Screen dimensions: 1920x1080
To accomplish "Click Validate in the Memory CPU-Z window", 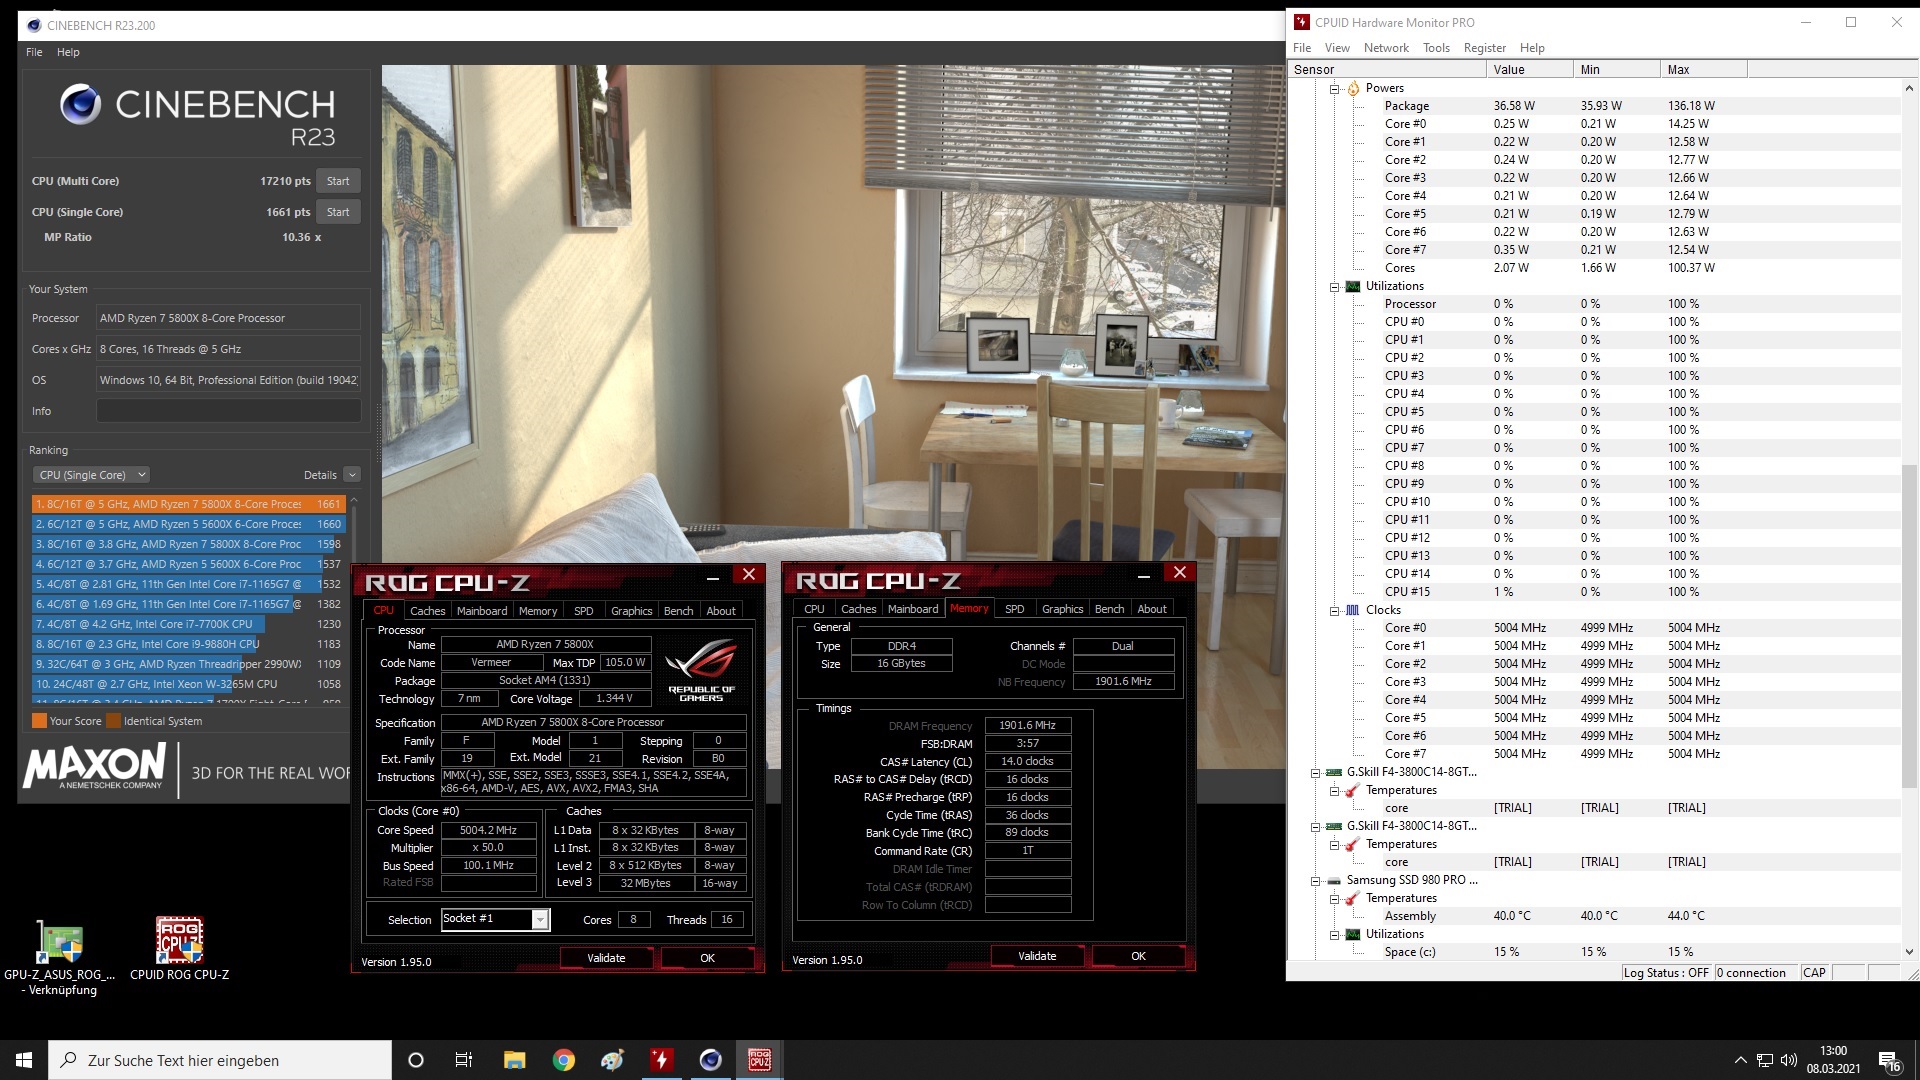I will click(1037, 956).
